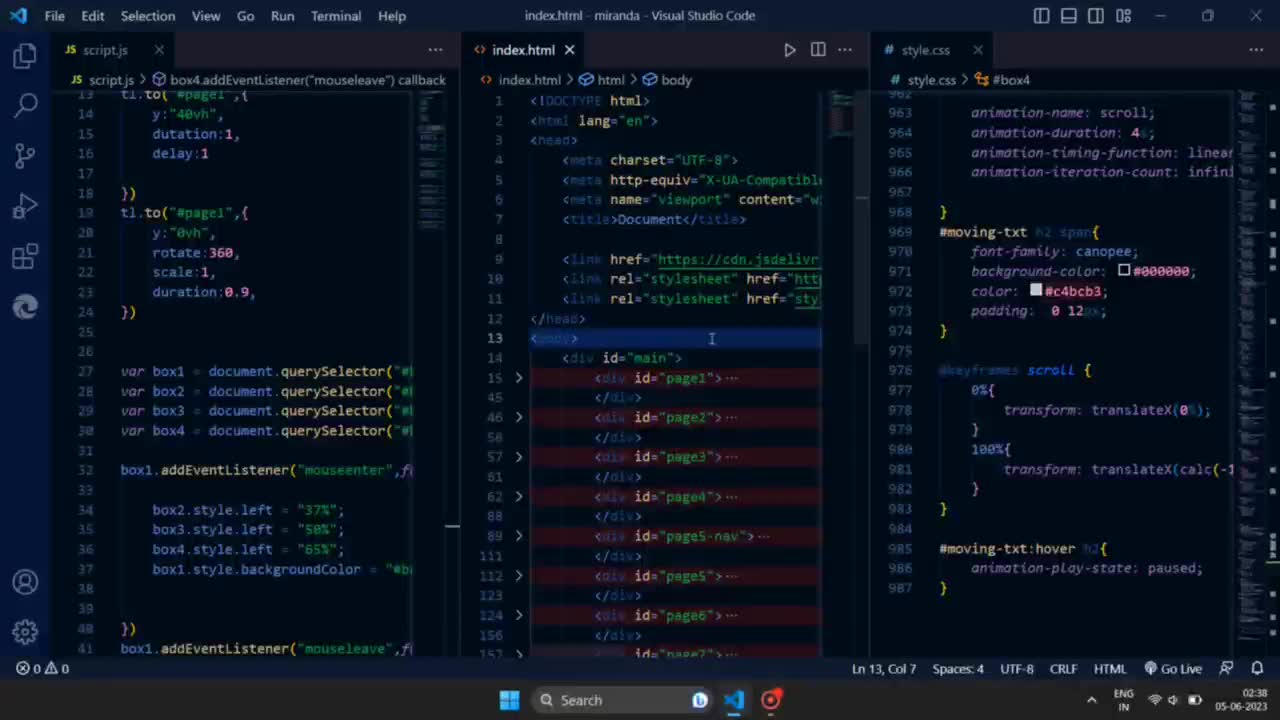Expand the folded page5 div
The height and width of the screenshot is (720, 1280).
(519, 576)
